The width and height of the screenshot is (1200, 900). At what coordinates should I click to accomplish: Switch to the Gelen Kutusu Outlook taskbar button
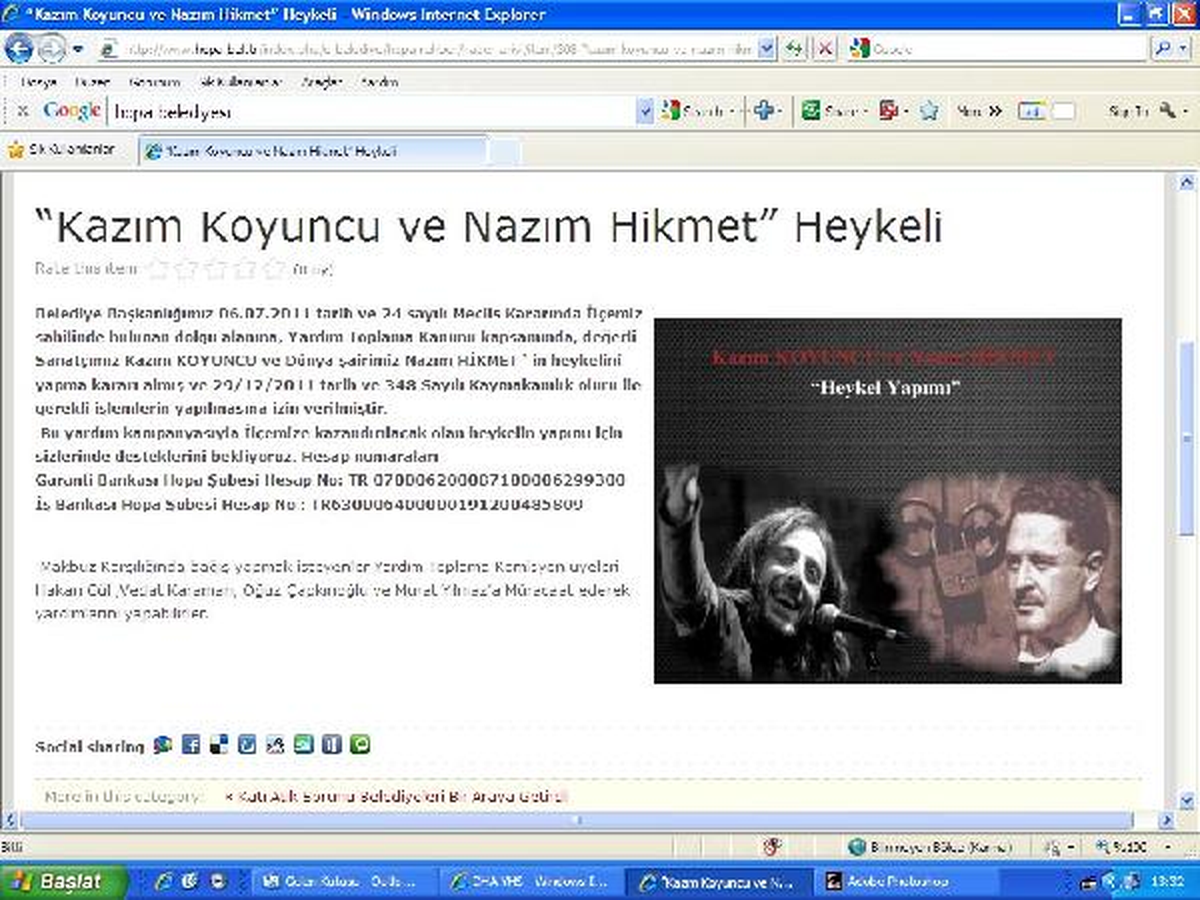[347, 881]
